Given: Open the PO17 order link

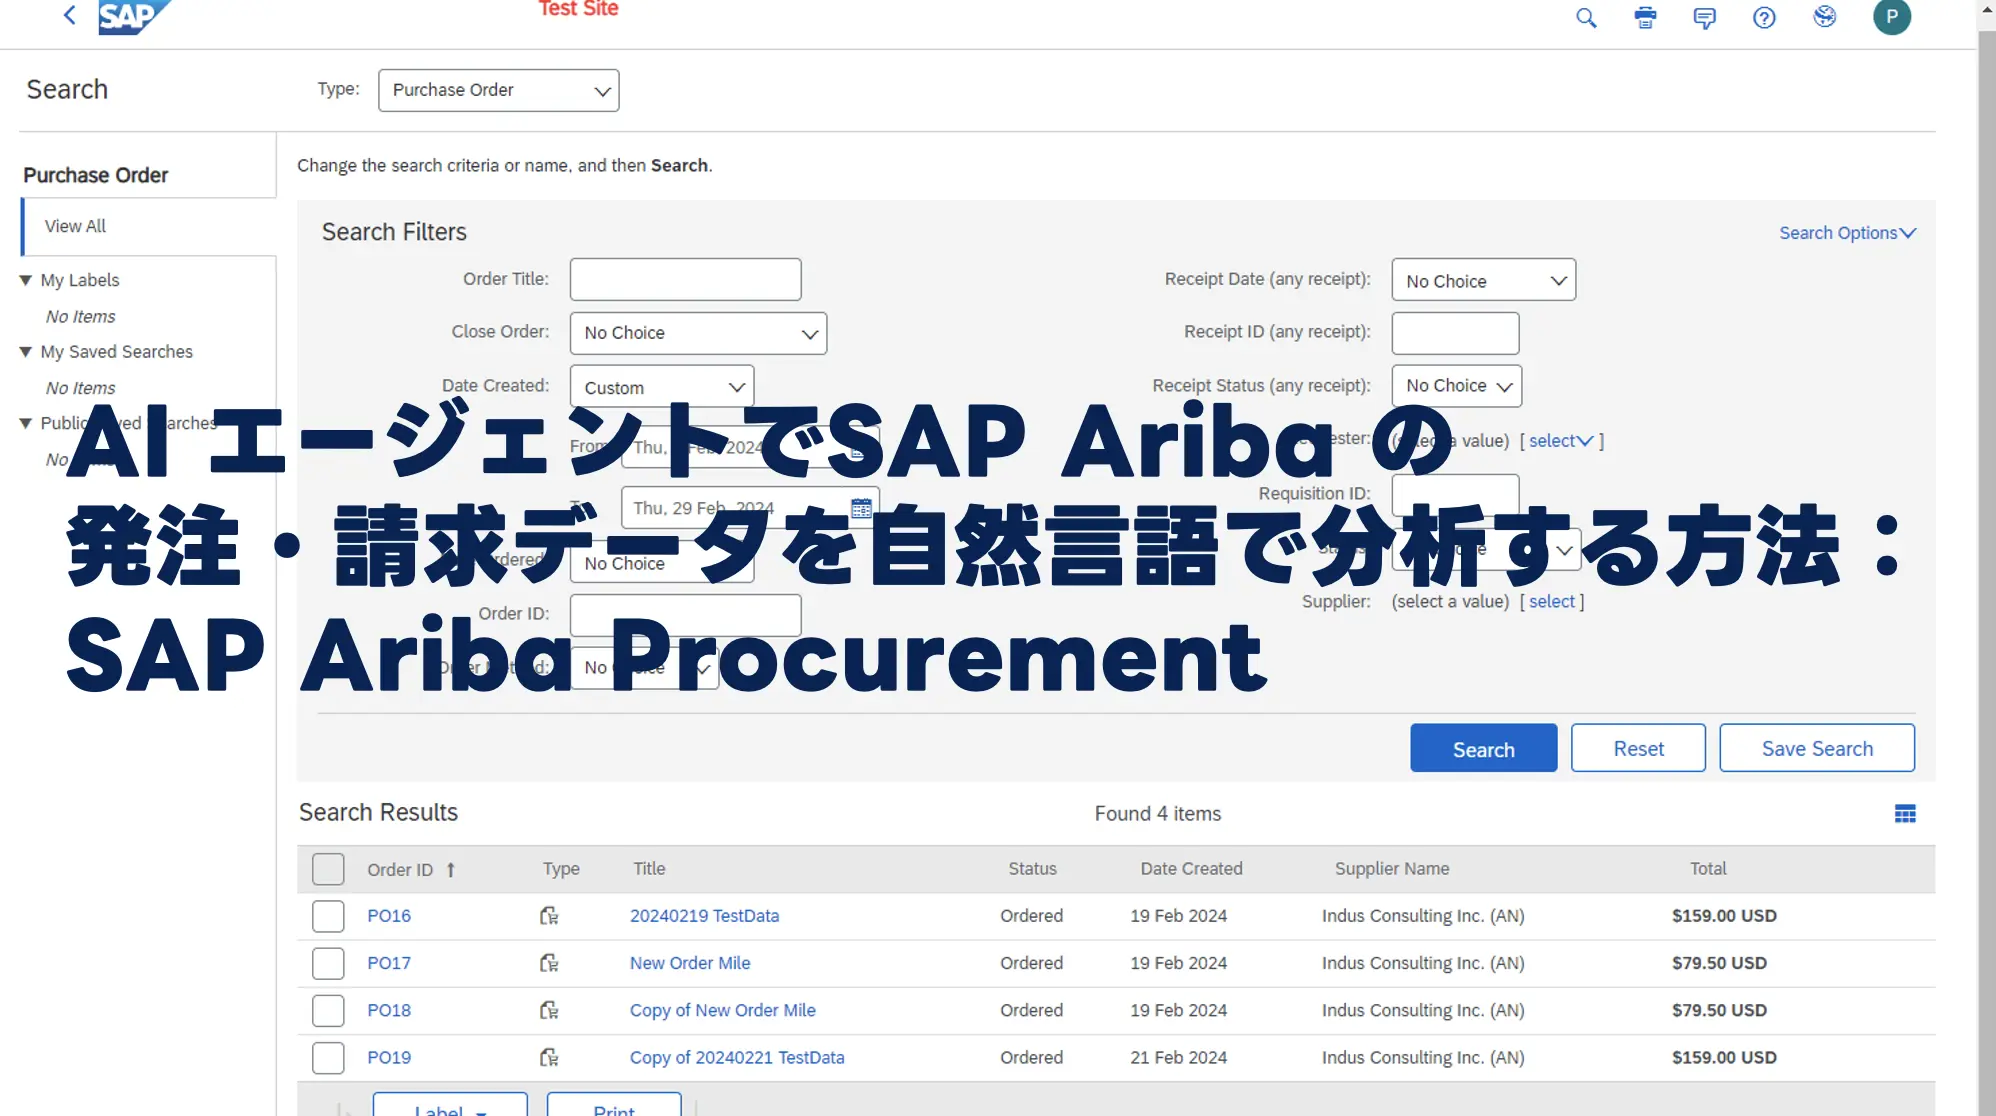Looking at the screenshot, I should point(389,963).
